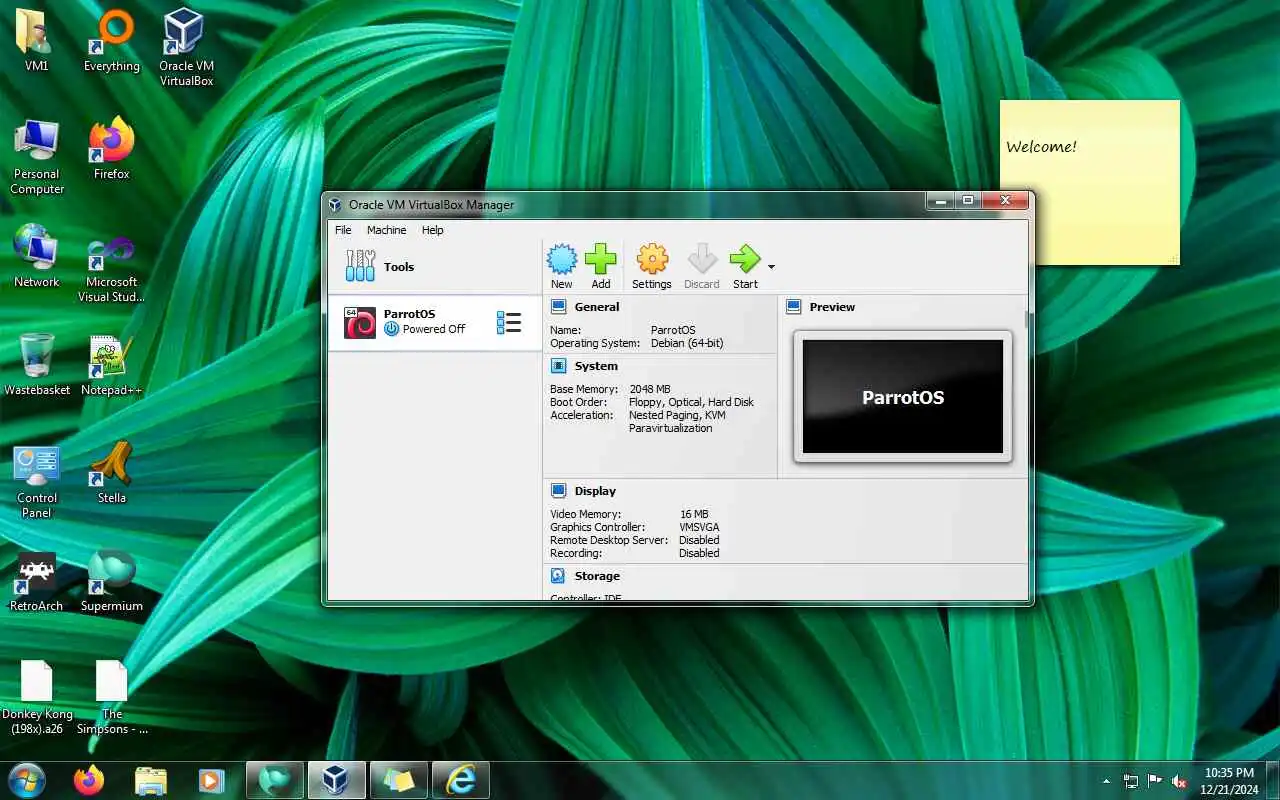Click the System section chip icon
Image resolution: width=1280 pixels, height=800 pixels.
click(559, 366)
